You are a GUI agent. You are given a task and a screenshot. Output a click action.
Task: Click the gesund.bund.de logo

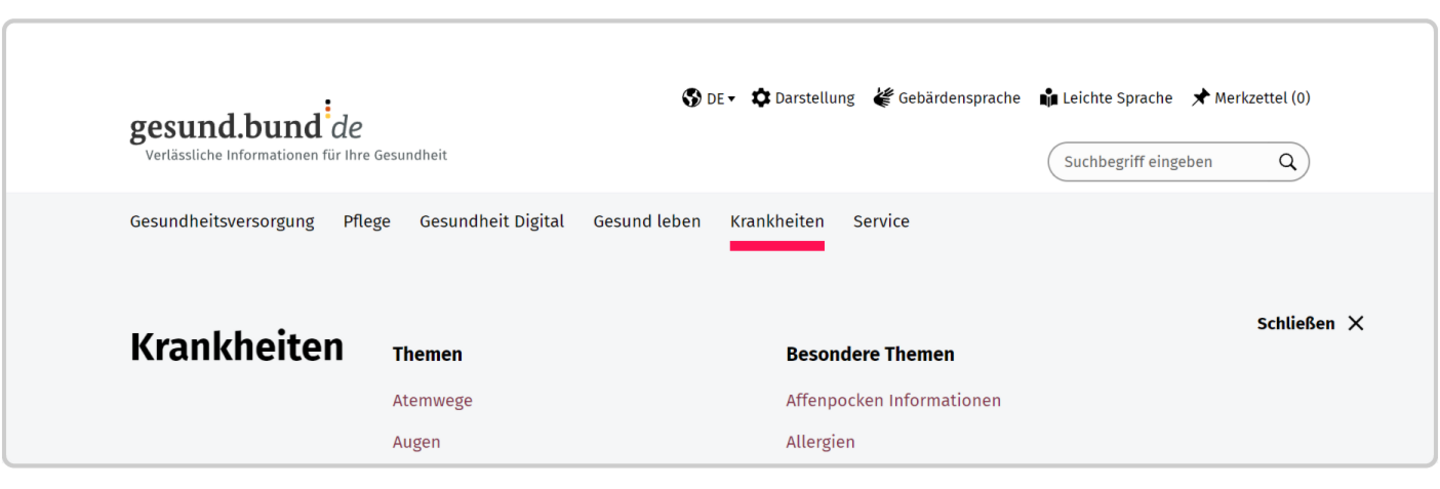click(246, 127)
